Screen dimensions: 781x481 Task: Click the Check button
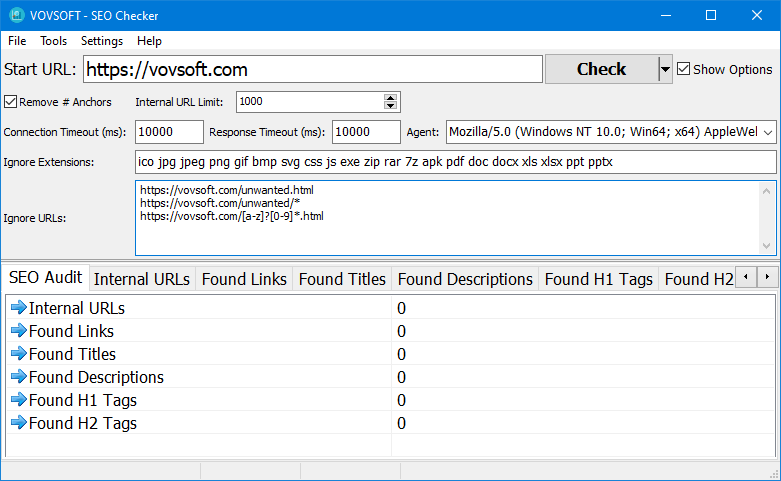(x=601, y=69)
